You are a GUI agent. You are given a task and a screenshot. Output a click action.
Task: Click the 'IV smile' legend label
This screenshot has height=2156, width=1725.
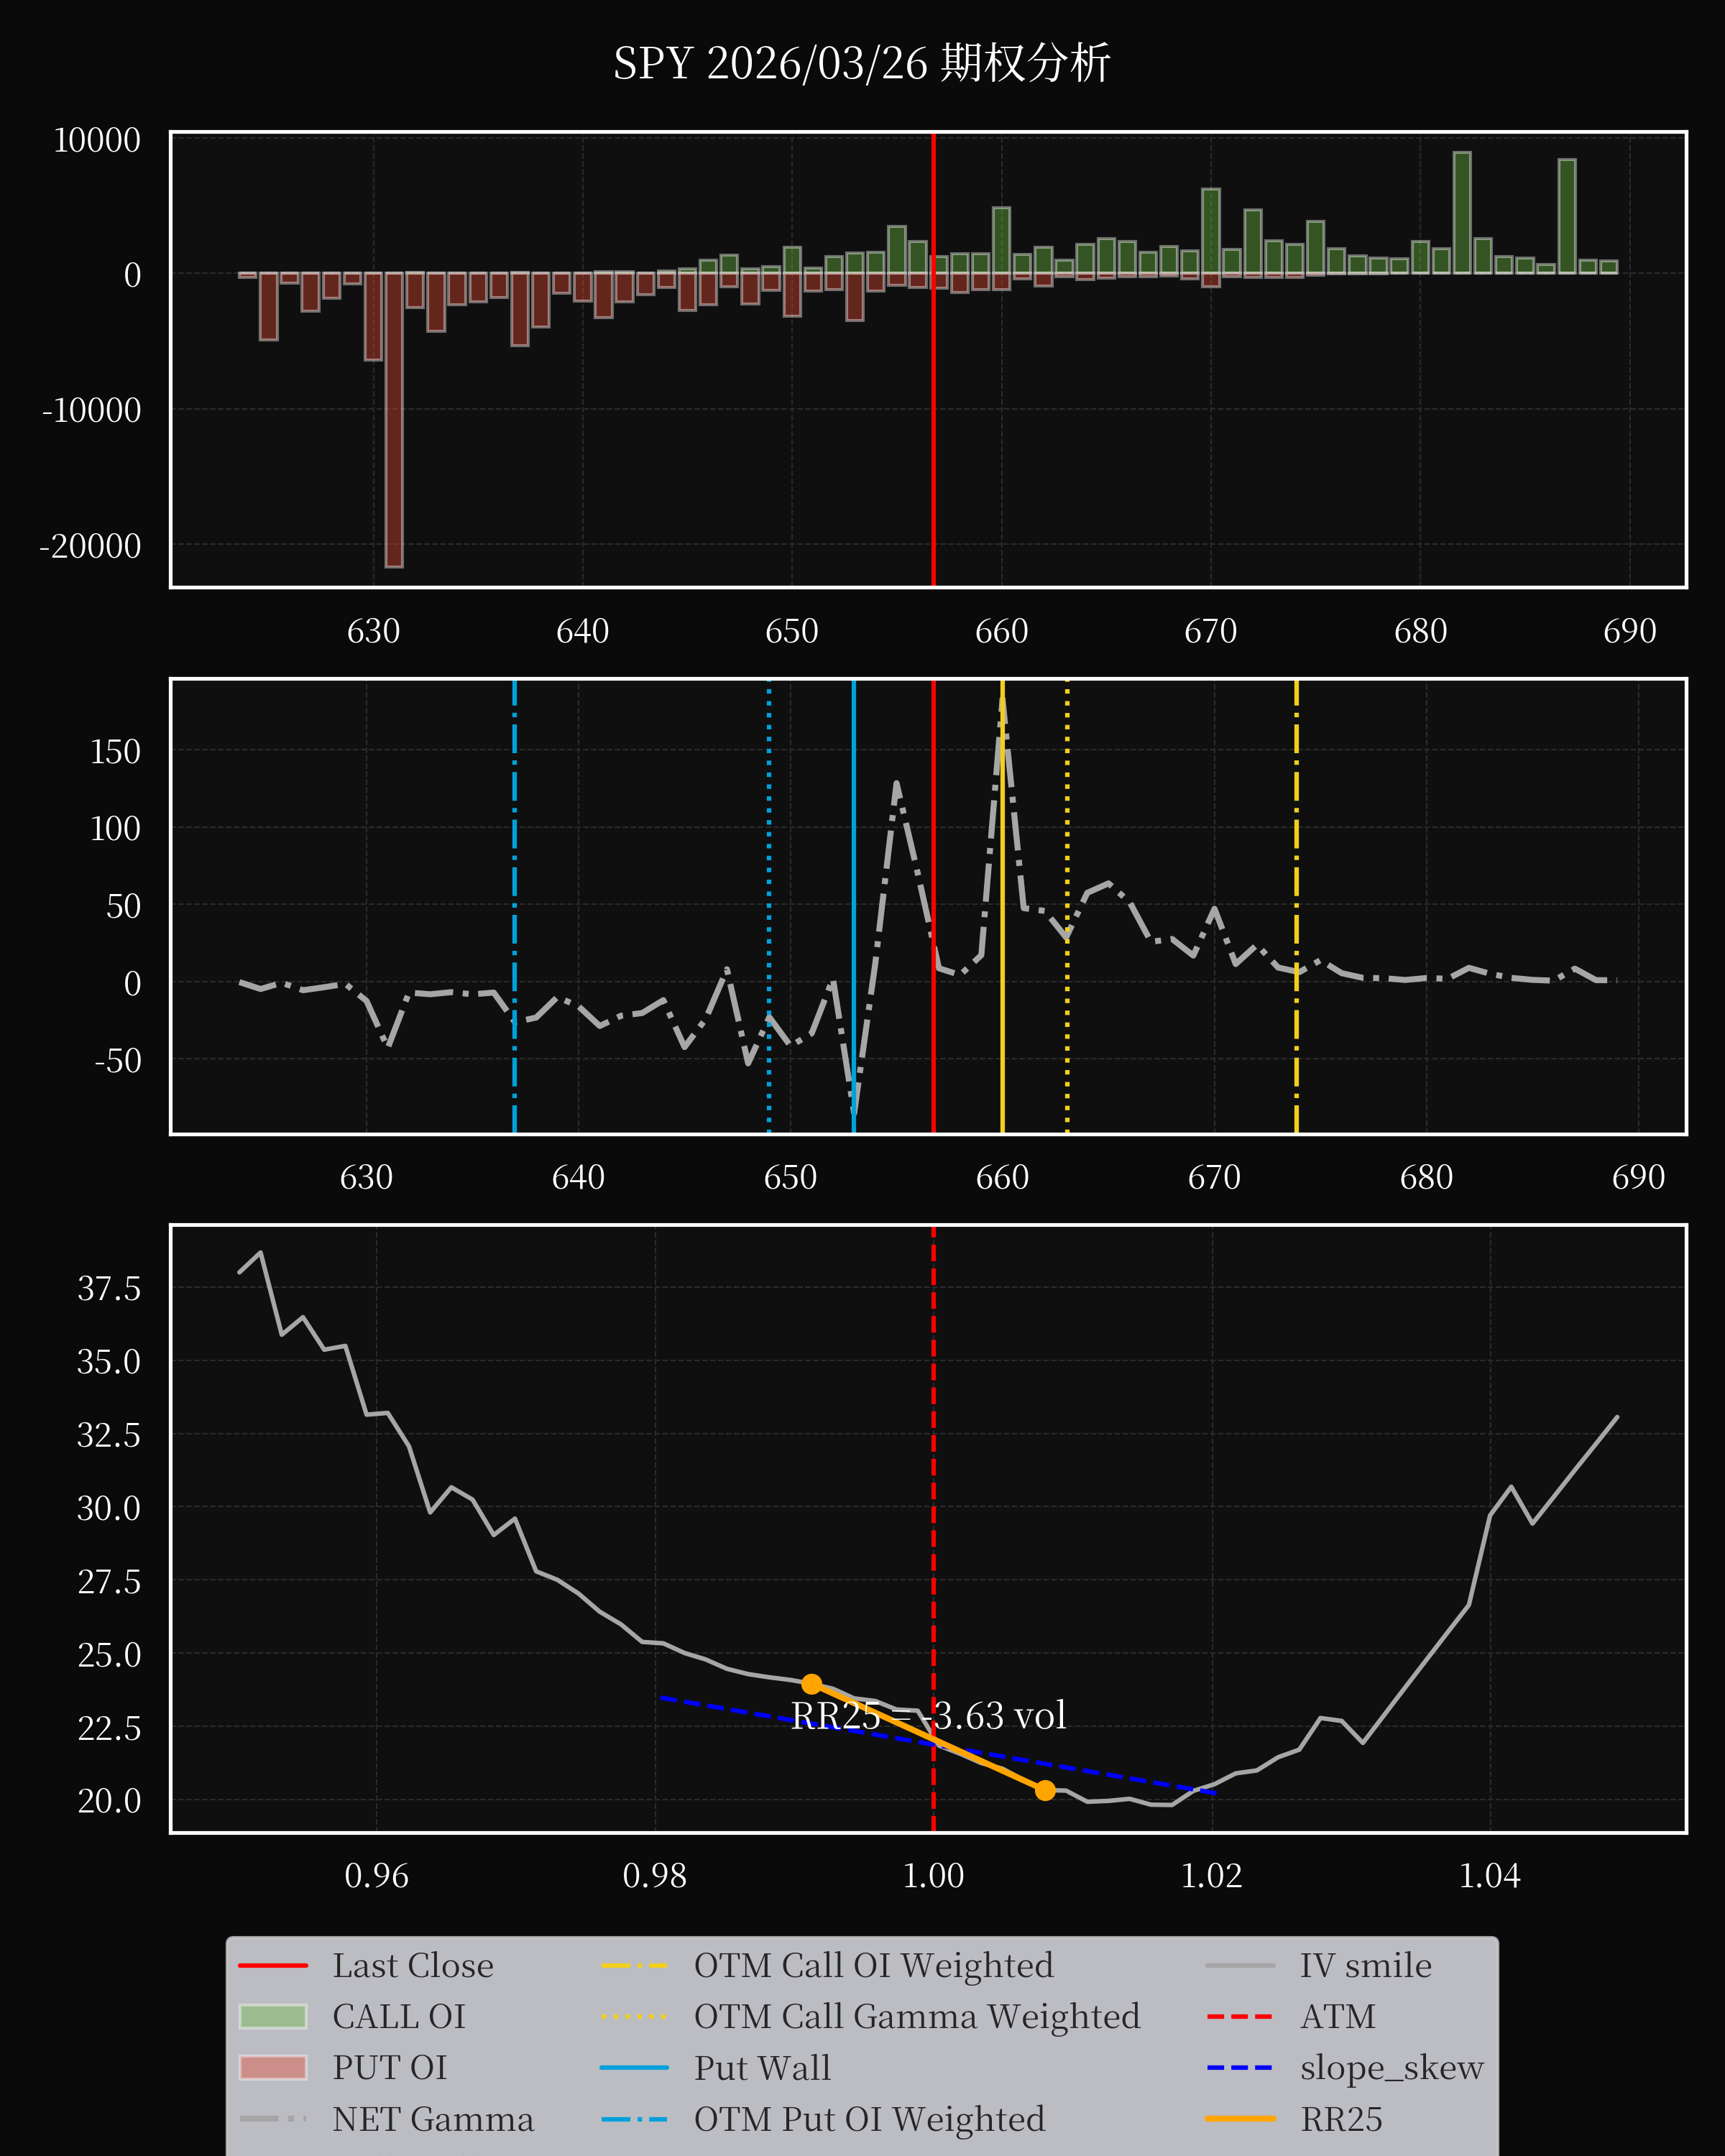click(x=1366, y=1966)
